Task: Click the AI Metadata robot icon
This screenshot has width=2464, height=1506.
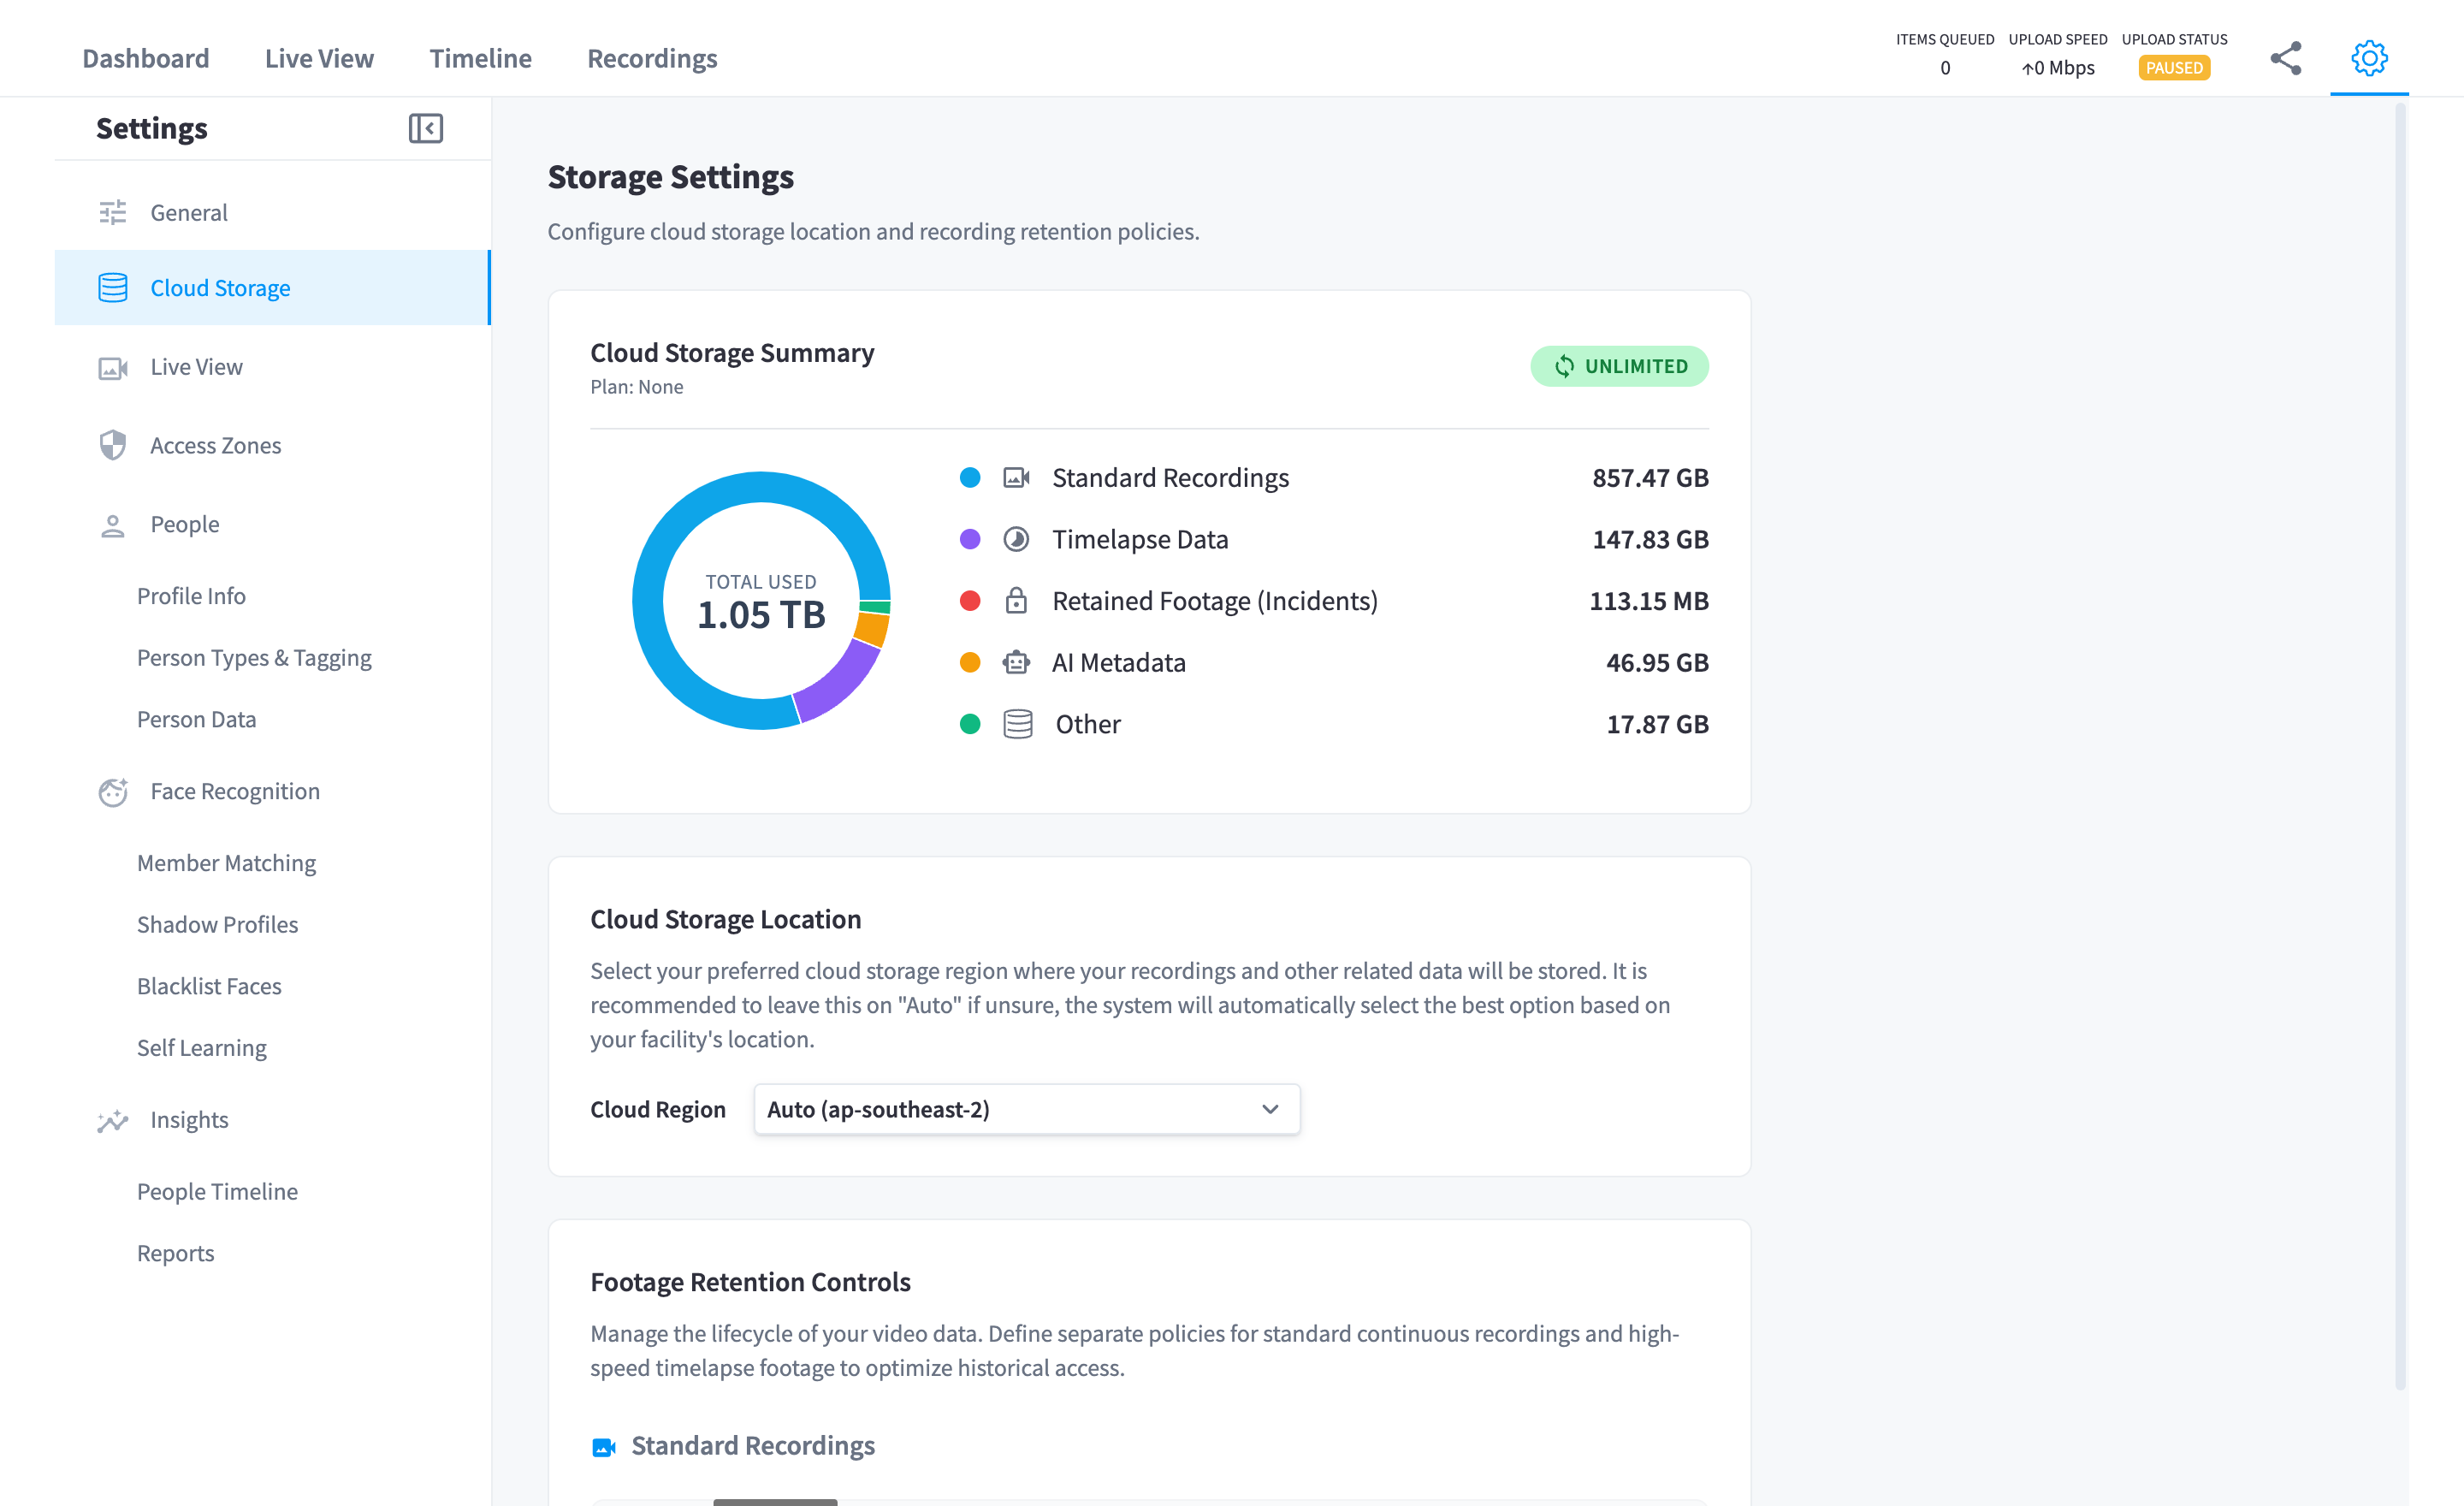Action: click(1016, 662)
